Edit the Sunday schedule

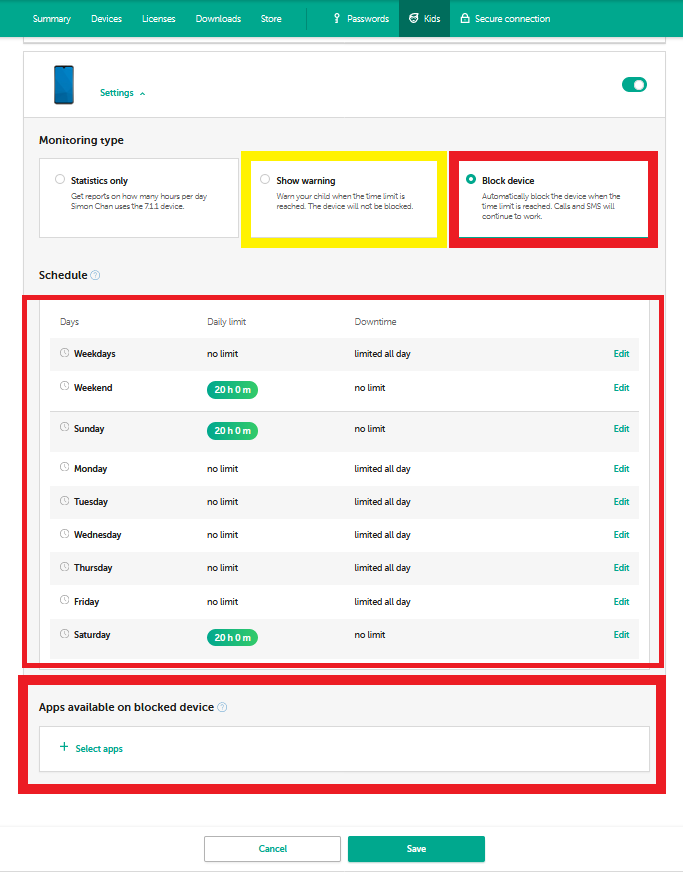coord(621,429)
